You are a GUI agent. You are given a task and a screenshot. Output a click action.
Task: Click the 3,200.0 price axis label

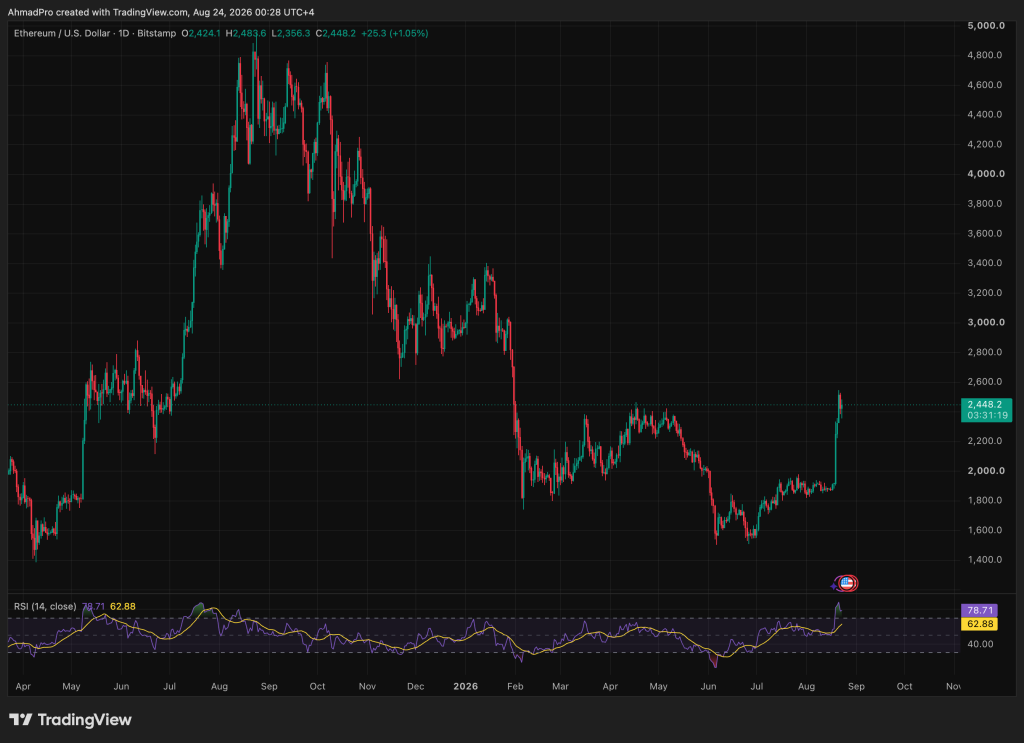pyautogui.click(x=985, y=292)
